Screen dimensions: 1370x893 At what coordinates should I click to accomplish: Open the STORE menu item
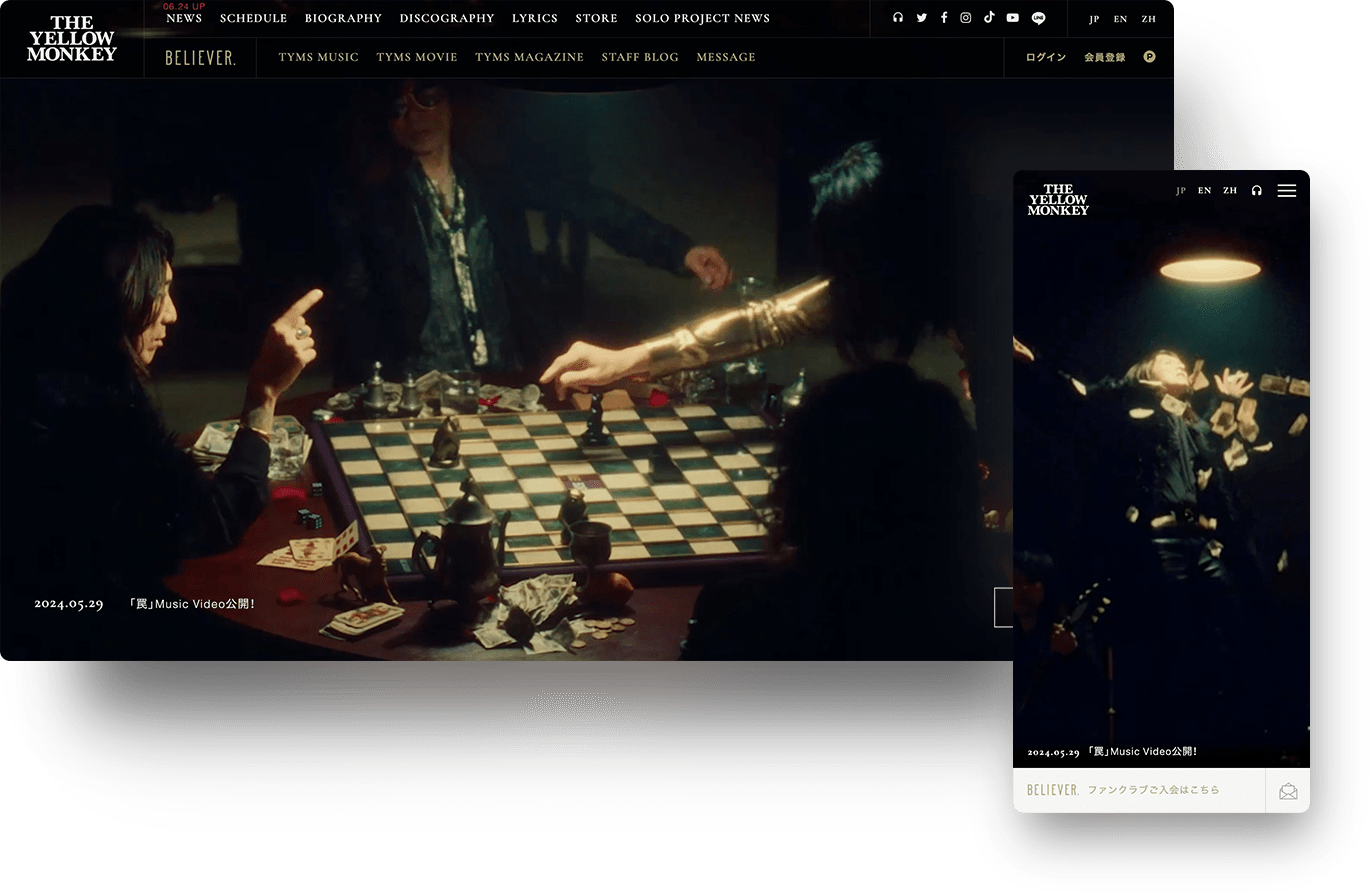click(x=596, y=18)
